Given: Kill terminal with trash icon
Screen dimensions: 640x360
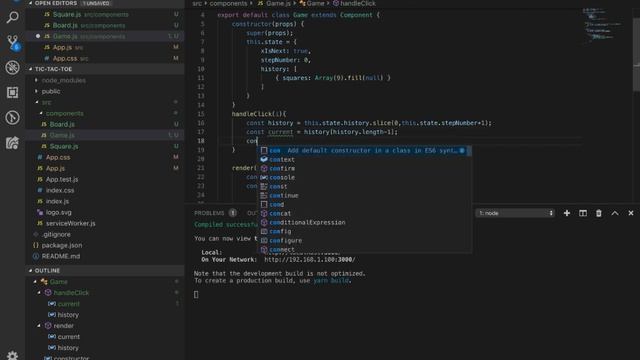Looking at the screenshot, I should point(598,213).
